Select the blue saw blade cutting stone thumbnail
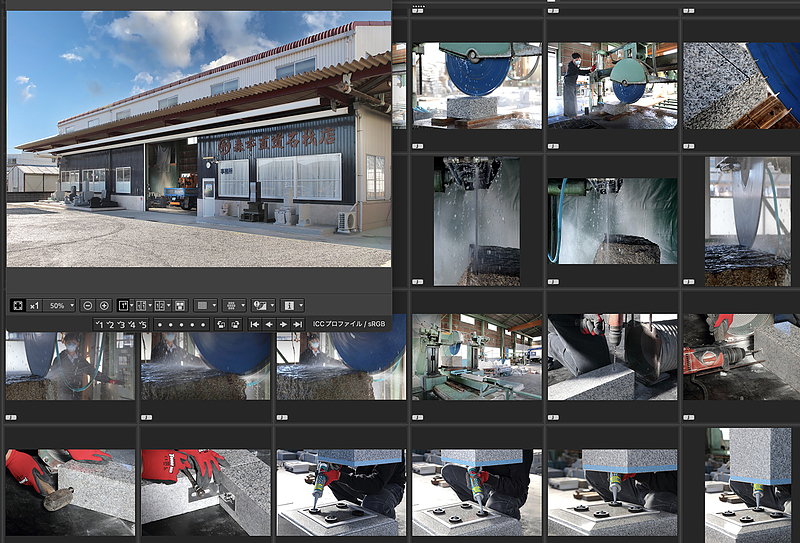The height and width of the screenshot is (543, 800). click(x=476, y=85)
